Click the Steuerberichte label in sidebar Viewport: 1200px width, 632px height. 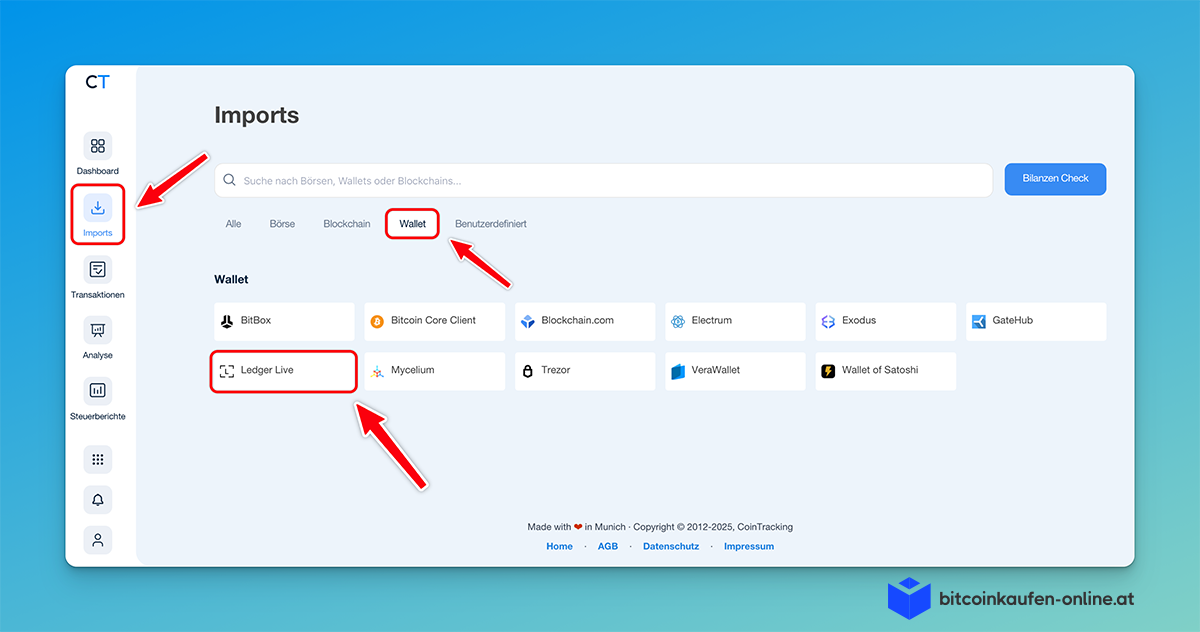(98, 416)
